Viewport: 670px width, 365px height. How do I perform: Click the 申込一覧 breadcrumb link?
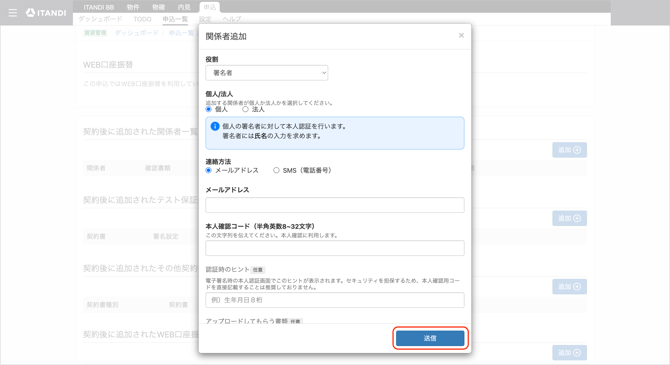[x=181, y=33]
